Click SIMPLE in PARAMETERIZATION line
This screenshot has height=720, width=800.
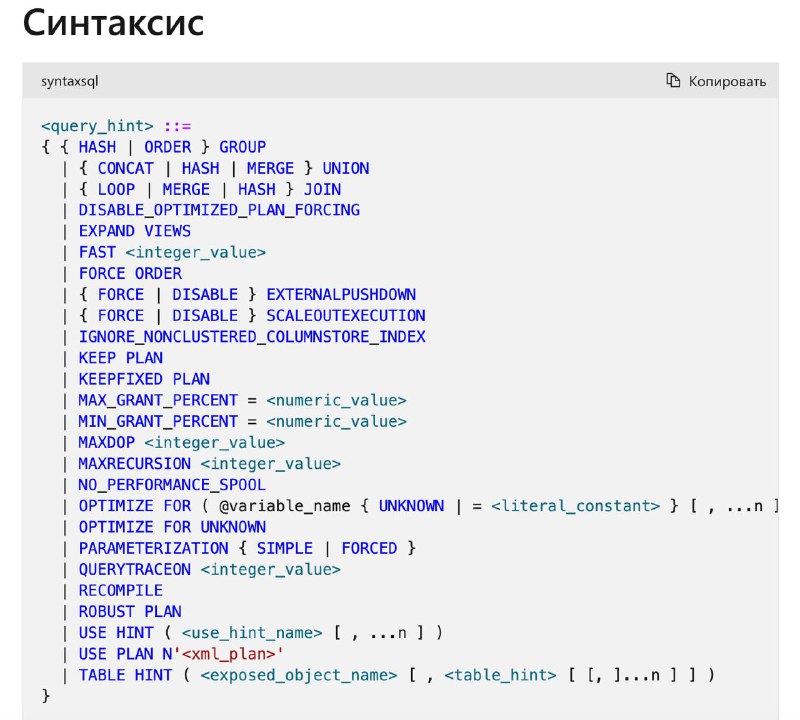[285, 549]
